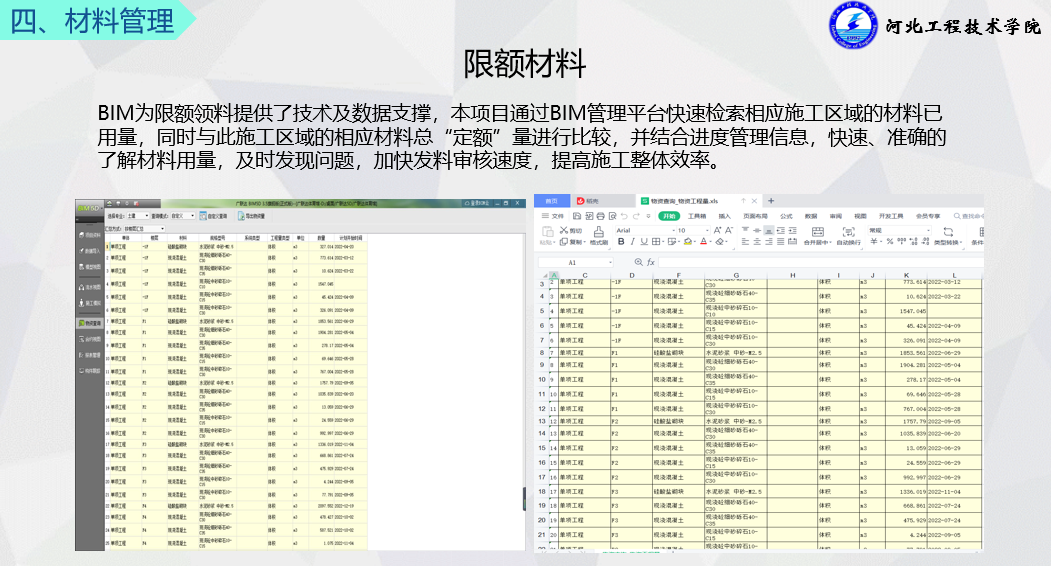Select the 页面布局 ribbon tab

755,216
